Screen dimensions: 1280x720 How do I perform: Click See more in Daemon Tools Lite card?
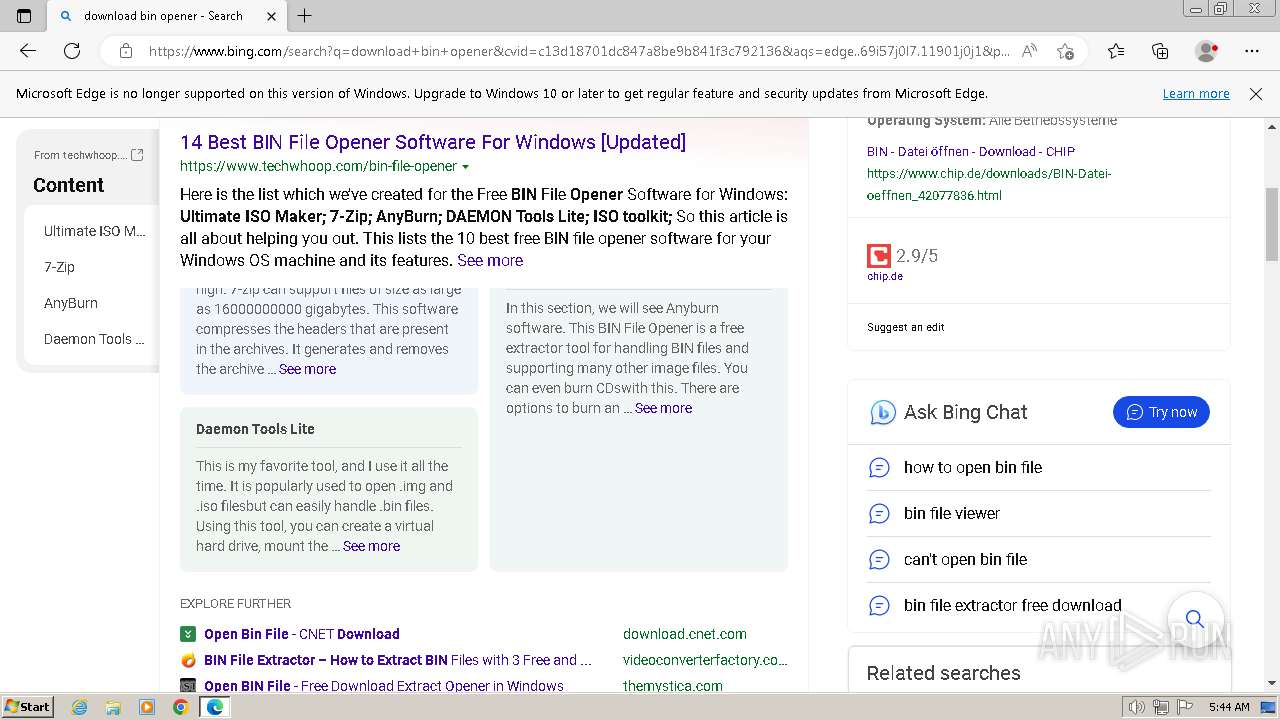point(371,546)
